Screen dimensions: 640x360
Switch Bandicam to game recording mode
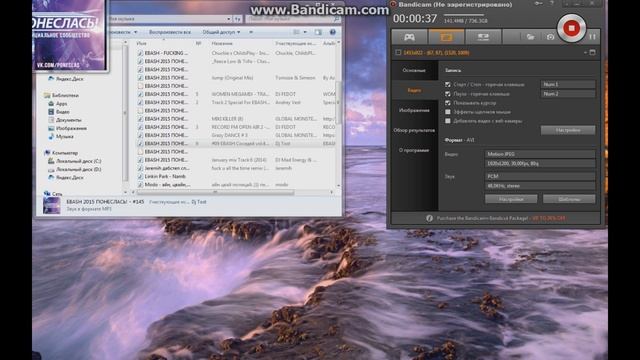409,37
